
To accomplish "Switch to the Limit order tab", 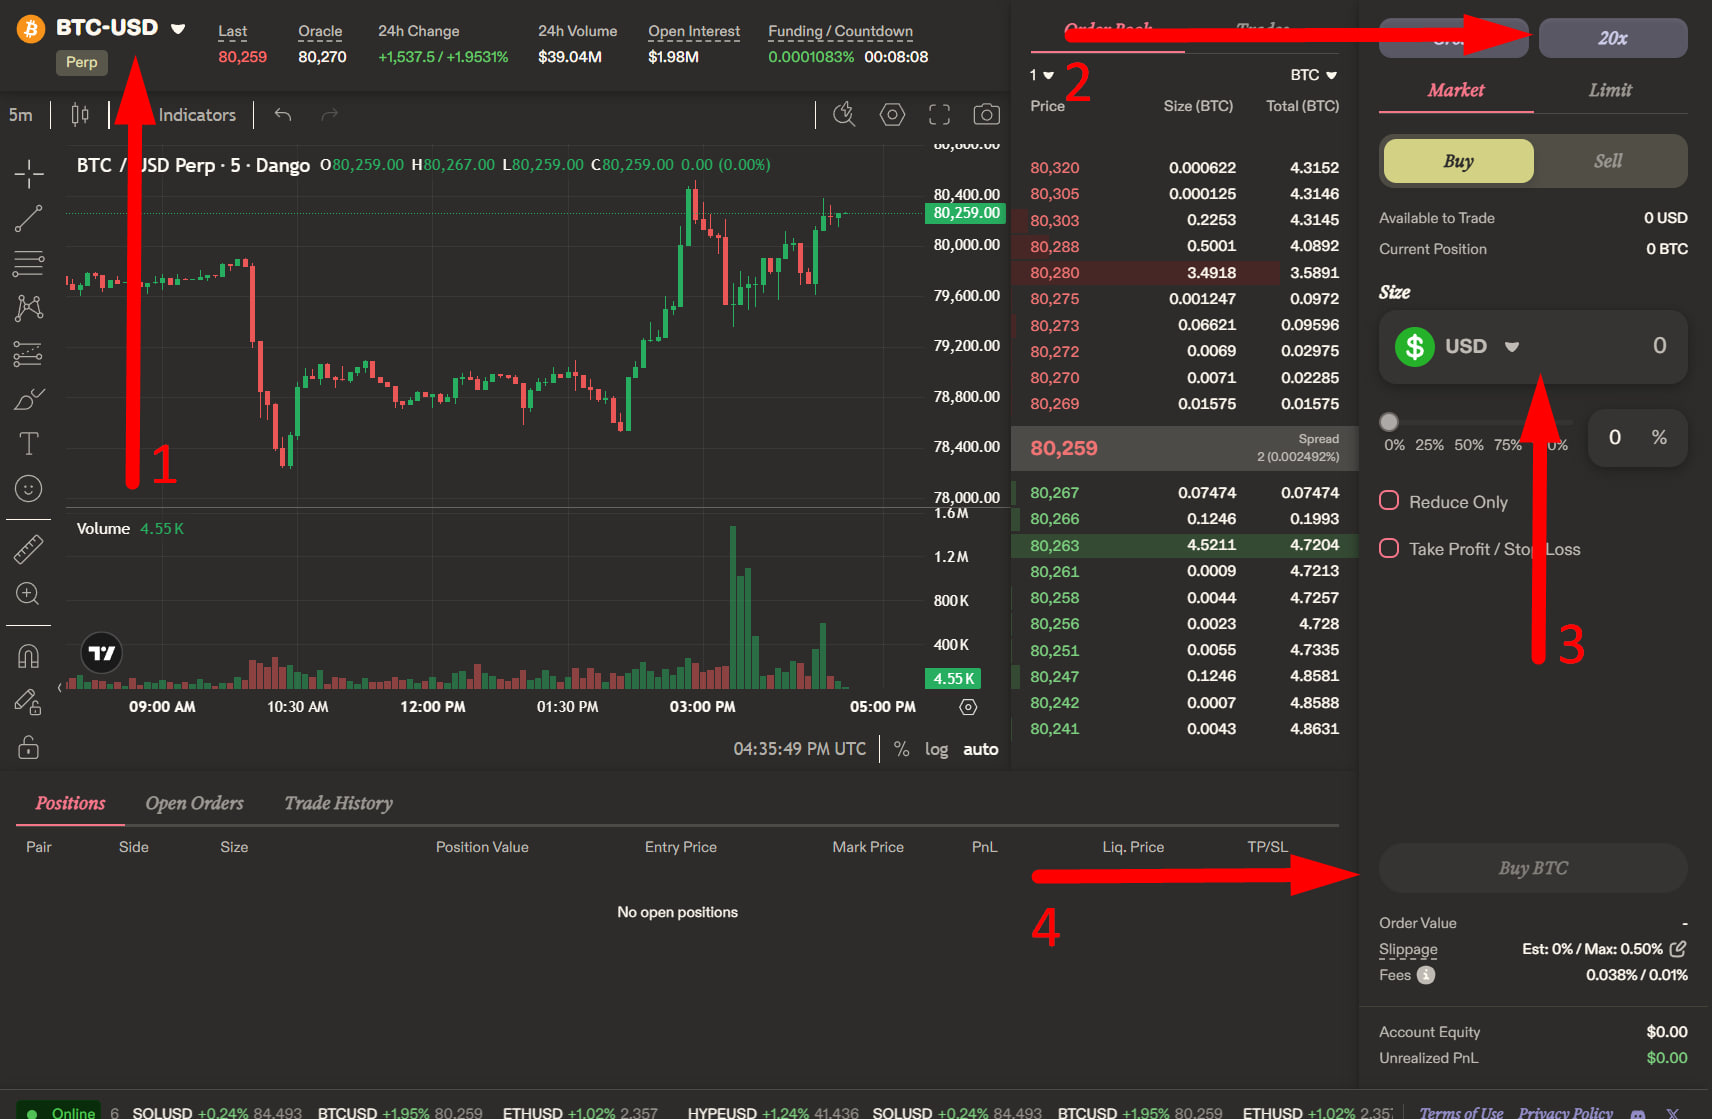I will pos(1610,90).
